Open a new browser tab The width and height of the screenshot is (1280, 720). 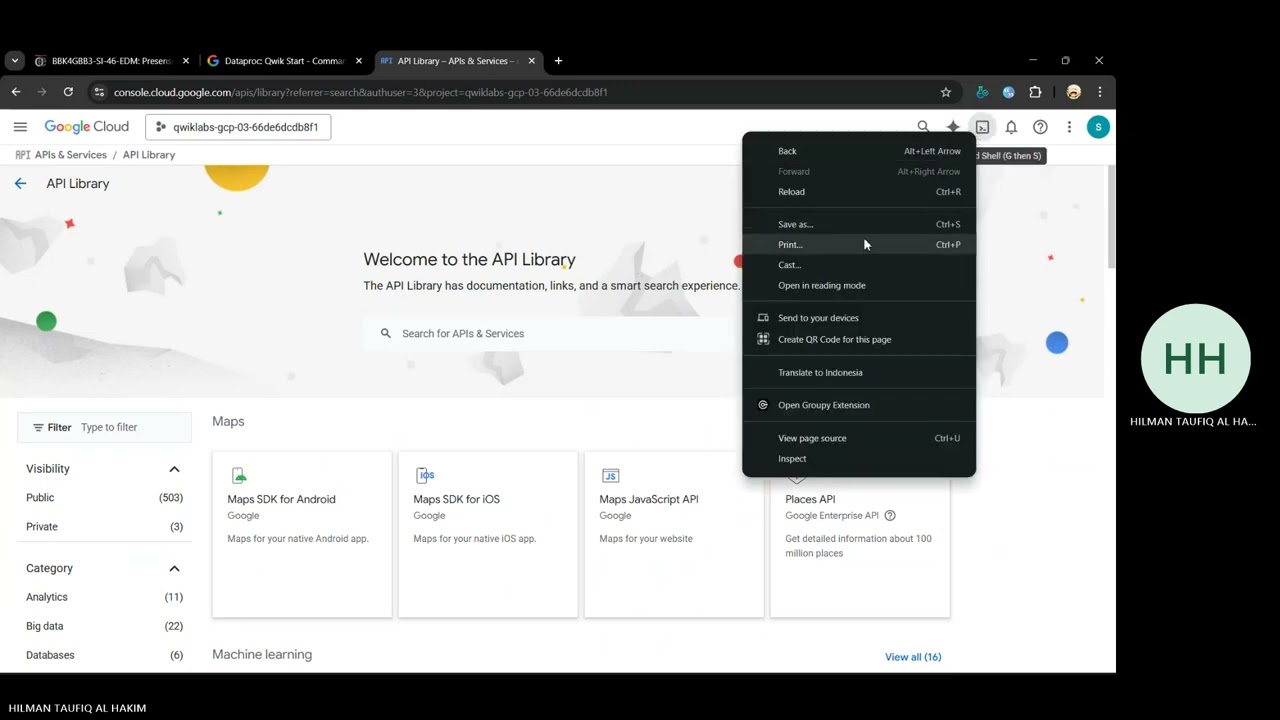pyautogui.click(x=558, y=61)
